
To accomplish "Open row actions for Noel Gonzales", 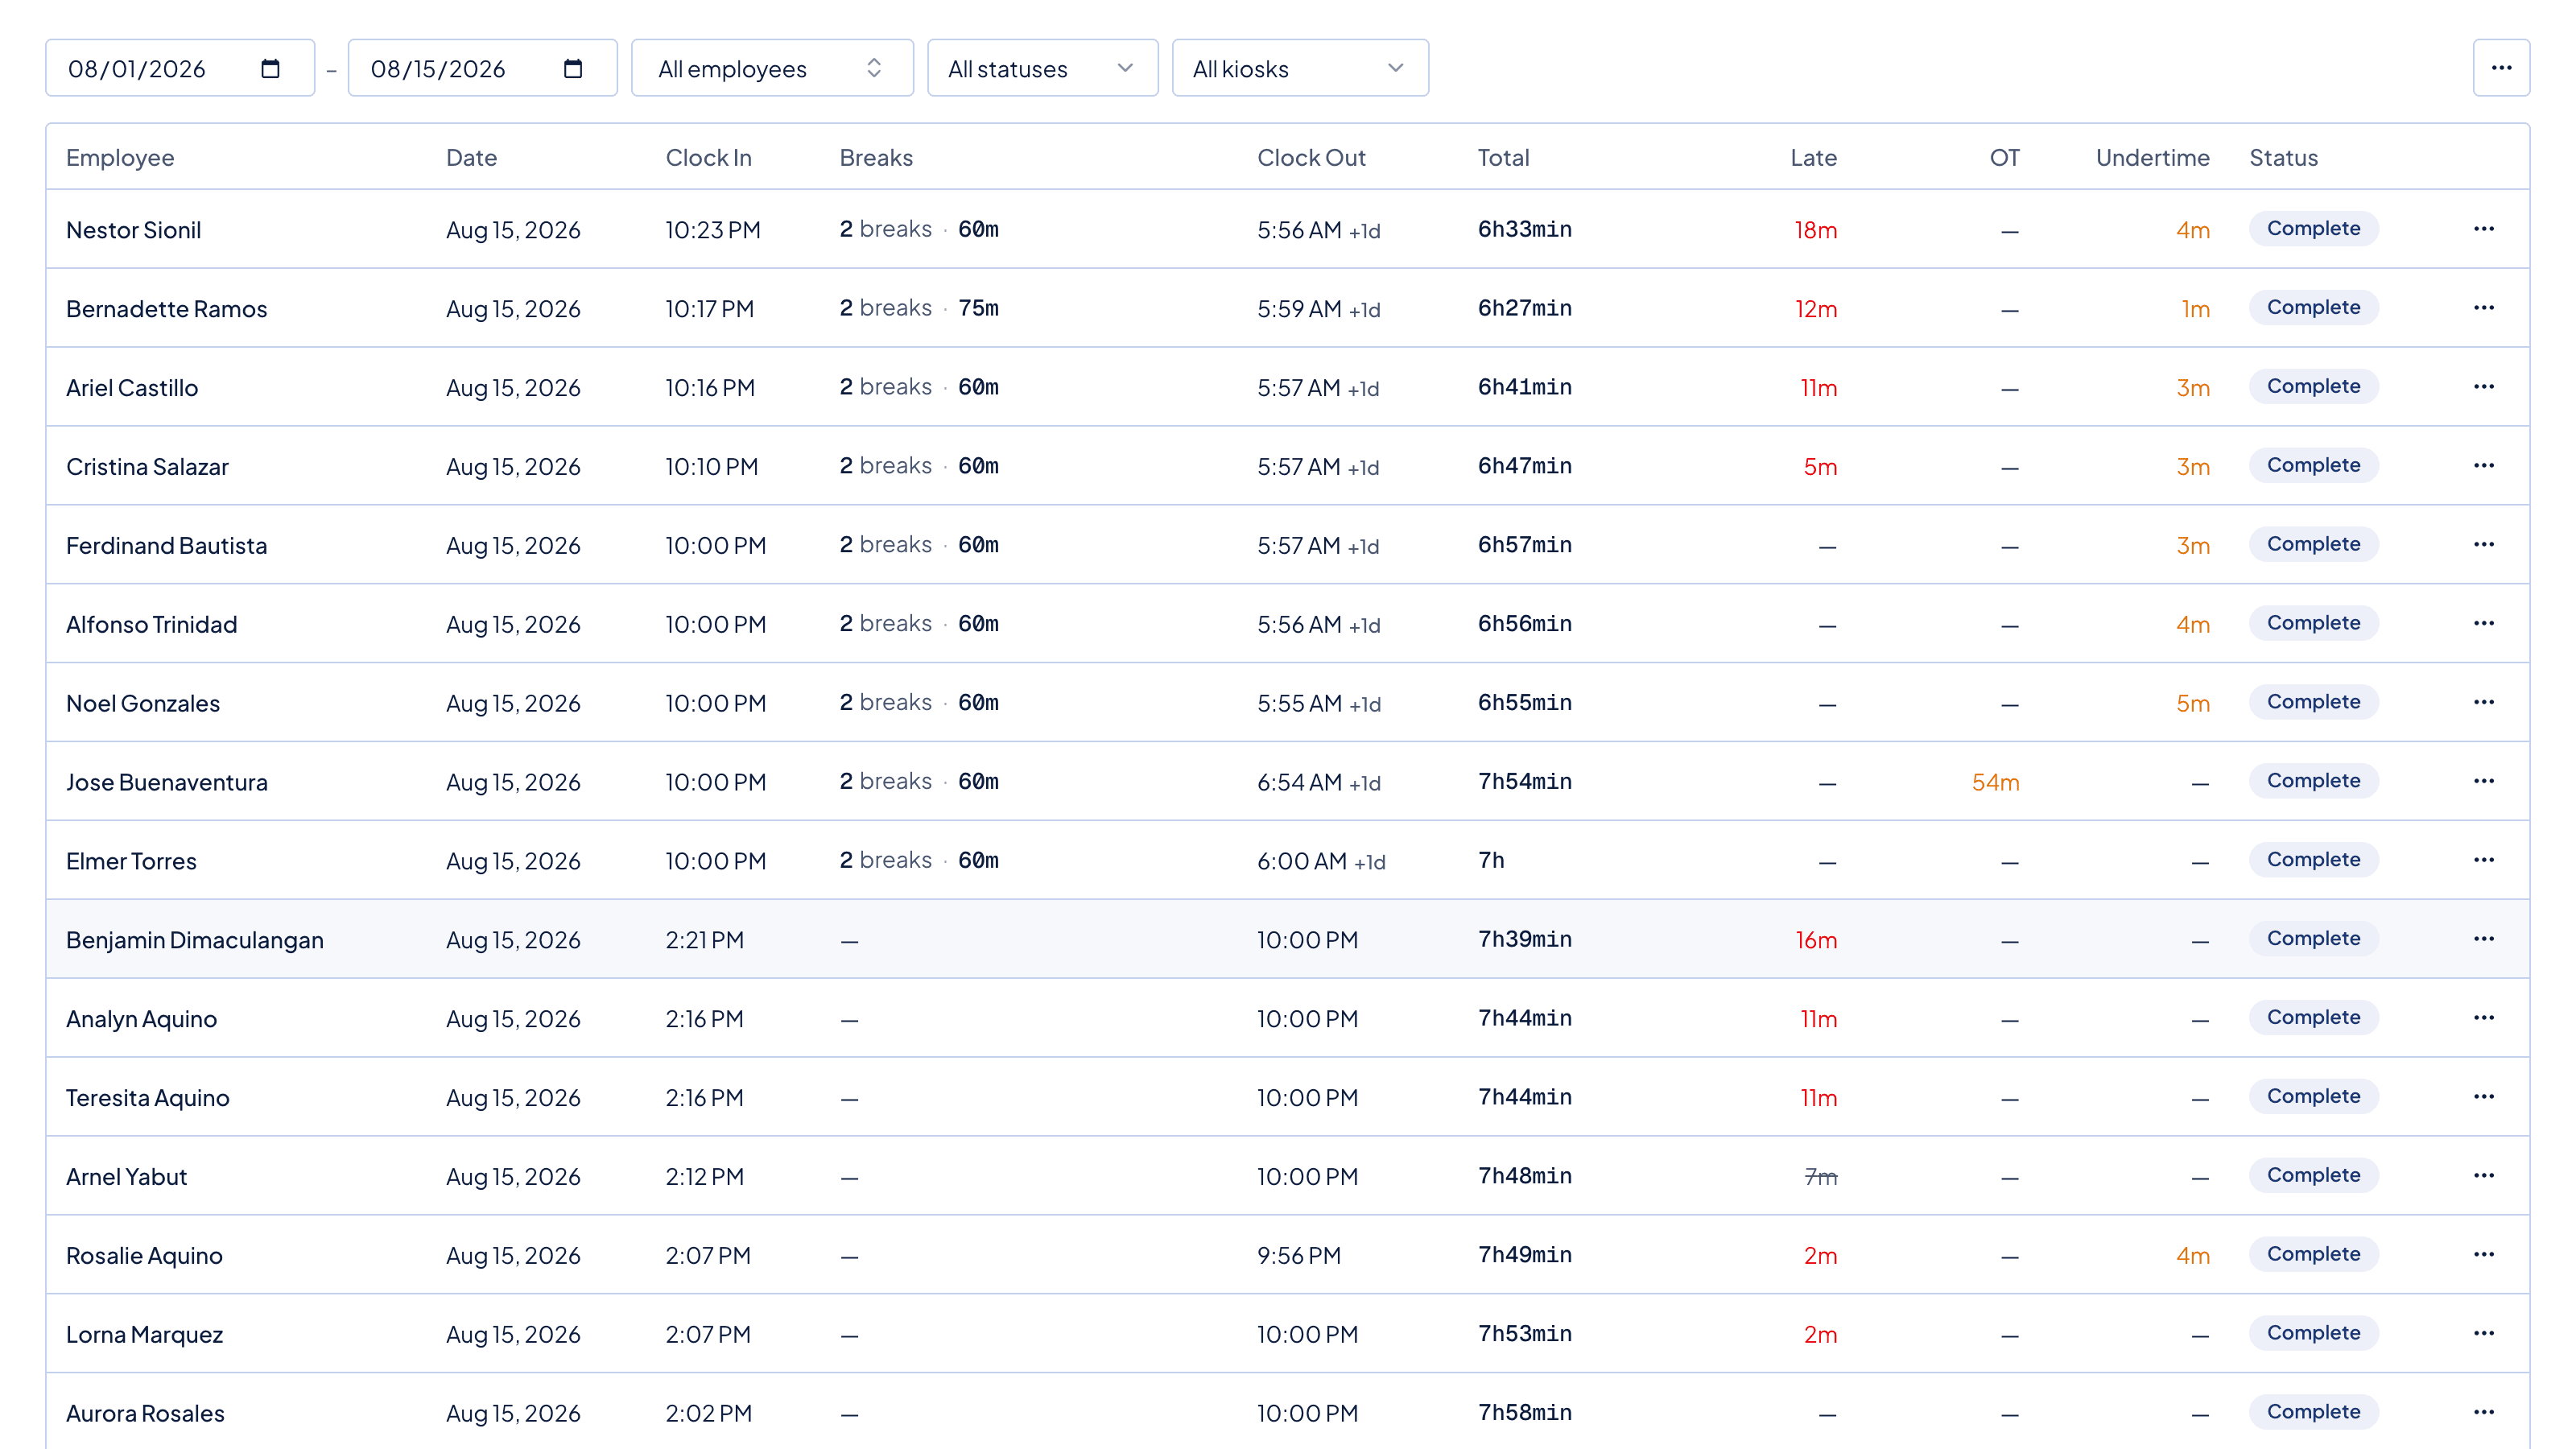I will [2484, 702].
